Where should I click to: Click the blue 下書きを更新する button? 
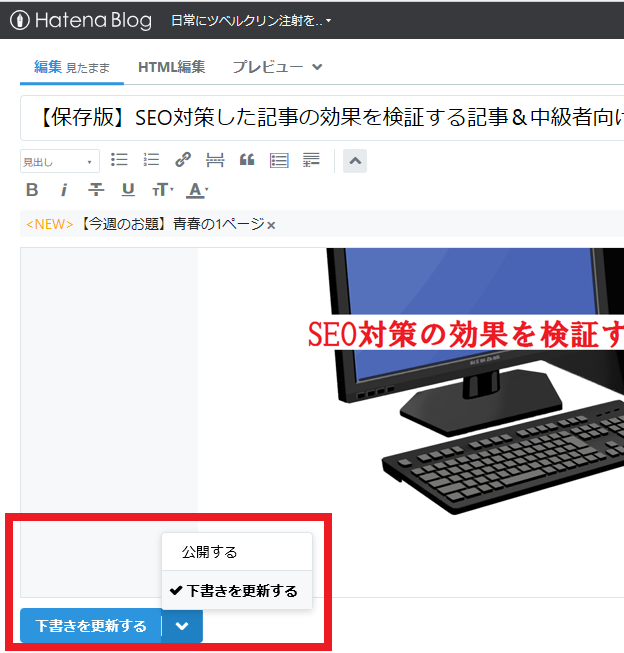(x=91, y=626)
